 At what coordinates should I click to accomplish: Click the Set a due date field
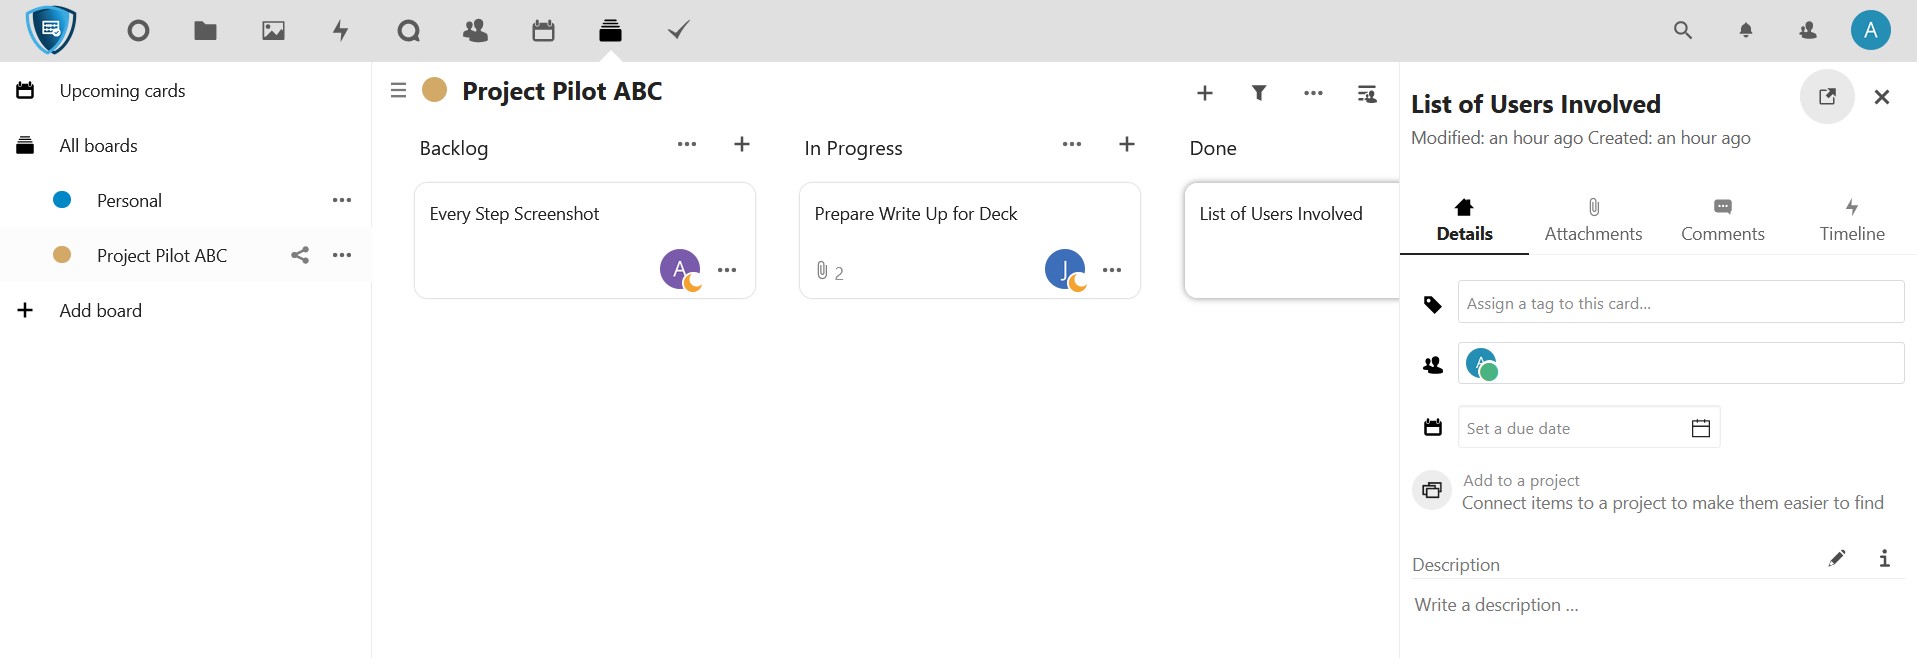[x=1570, y=428]
